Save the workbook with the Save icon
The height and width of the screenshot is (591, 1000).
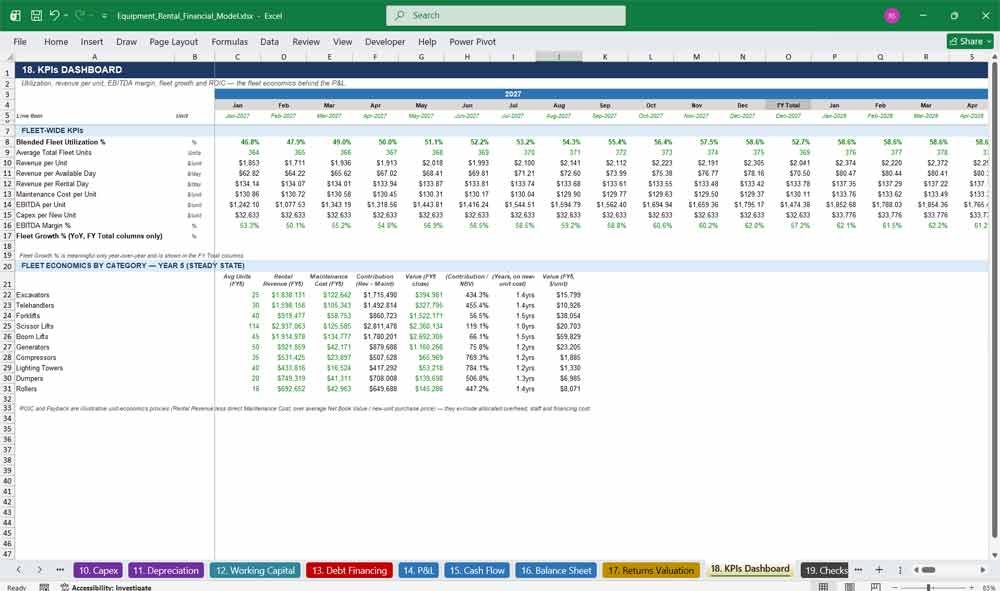(36, 15)
